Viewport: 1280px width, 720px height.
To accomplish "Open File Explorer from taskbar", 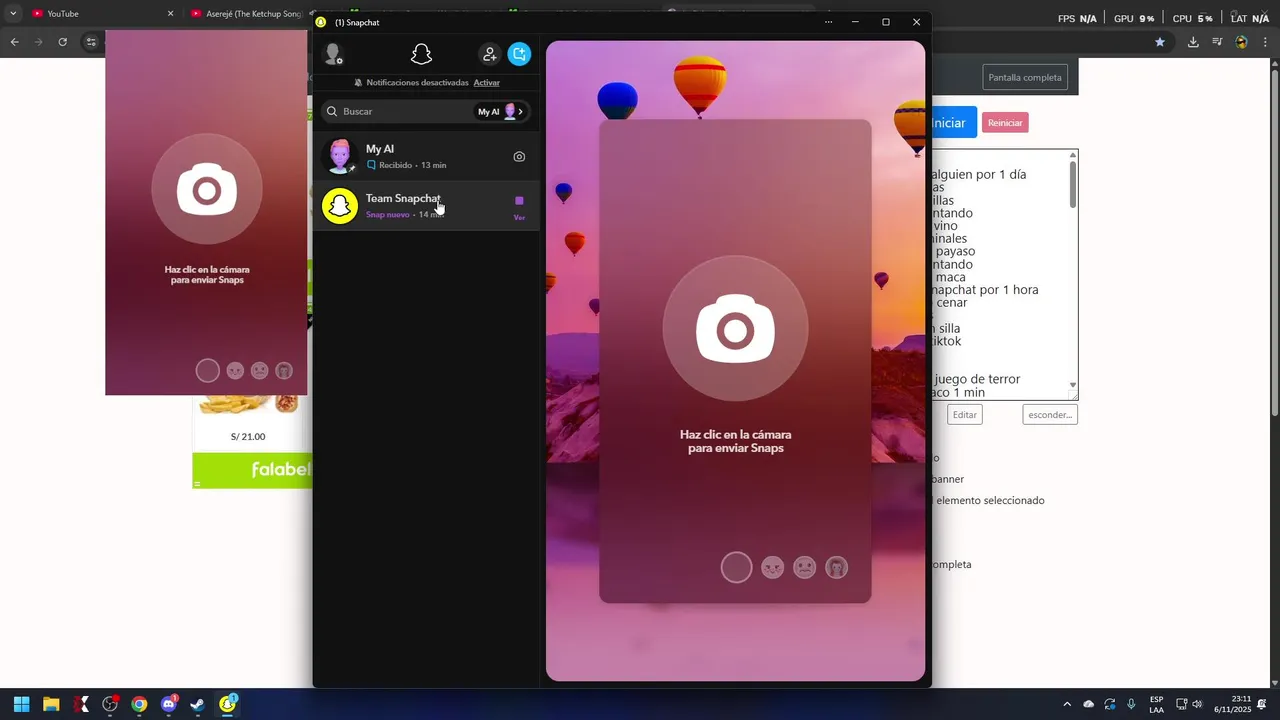I will [51, 704].
